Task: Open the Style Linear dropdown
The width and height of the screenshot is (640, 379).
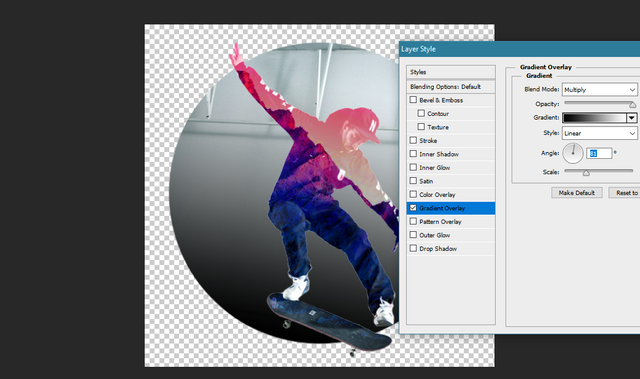Action: pos(599,133)
